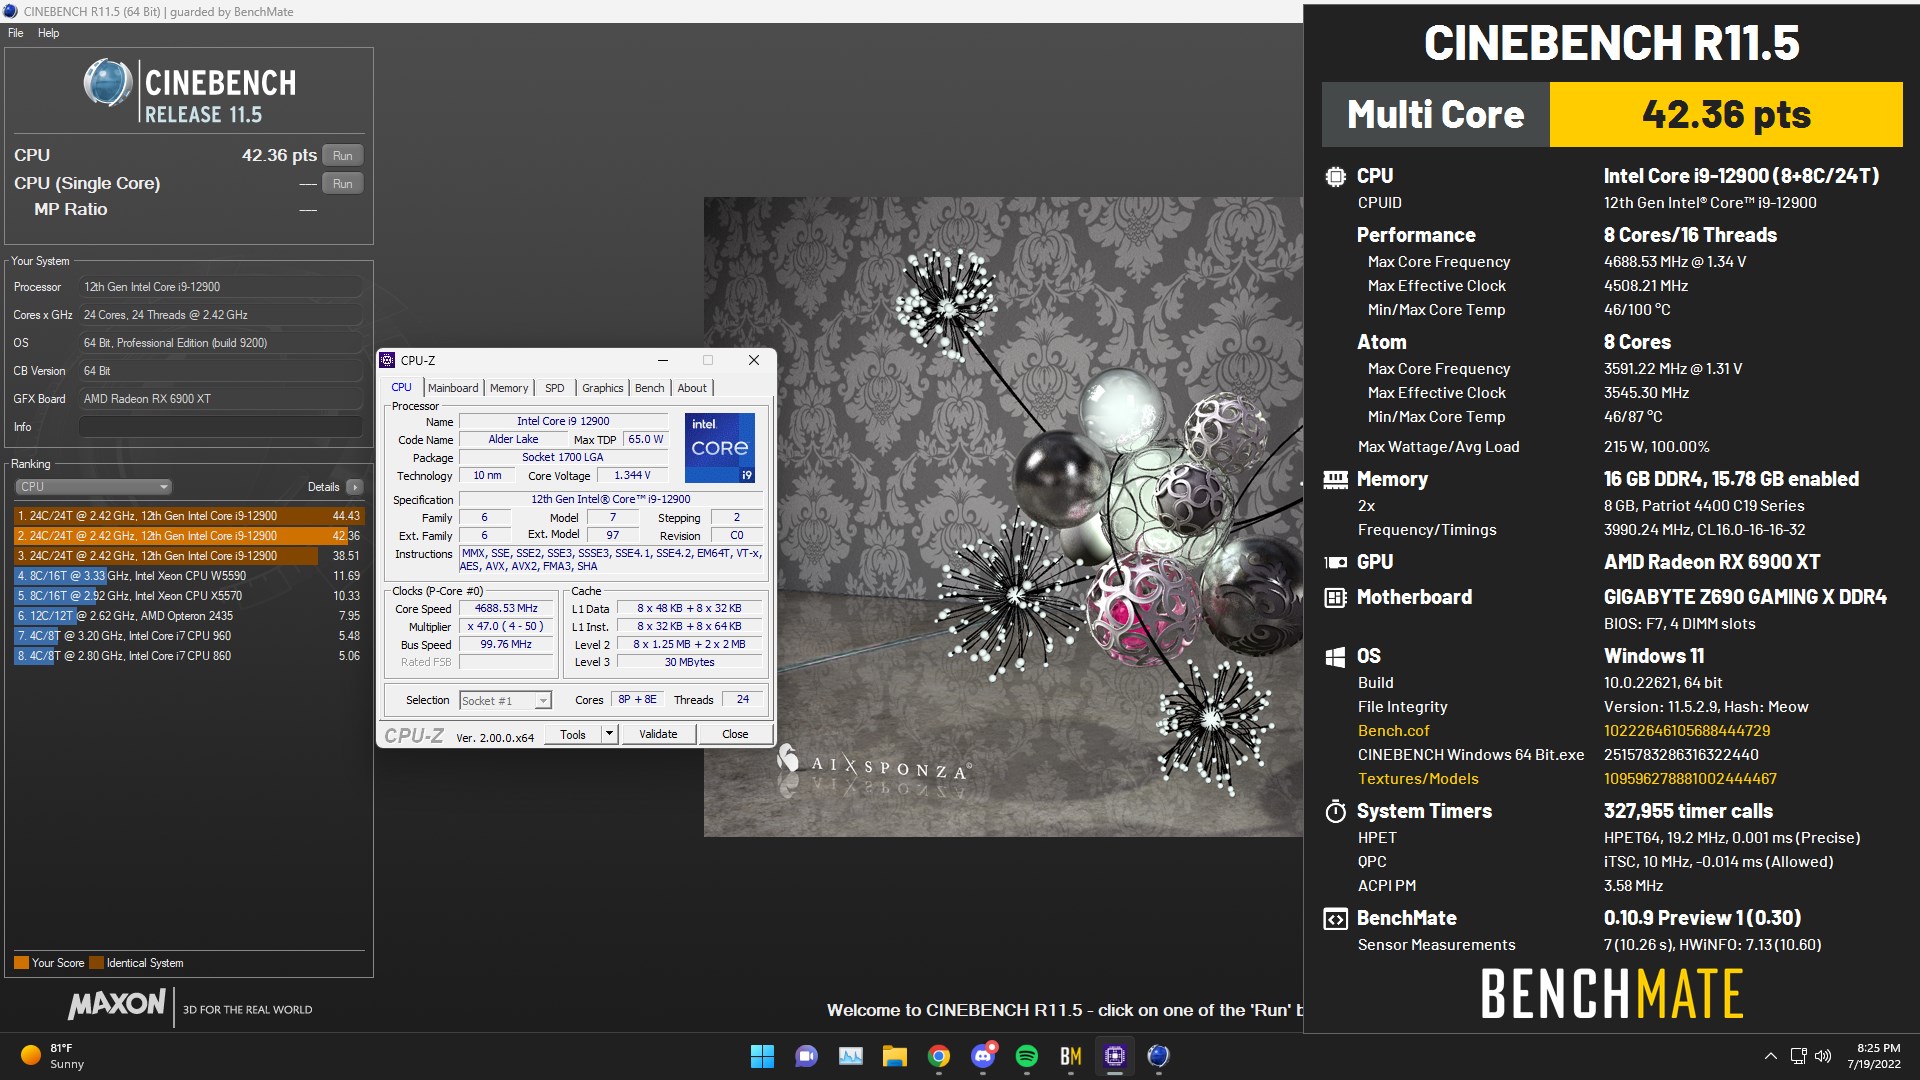
Task: Open weather widget showing 81°F Sunny
Action: coord(52,1056)
